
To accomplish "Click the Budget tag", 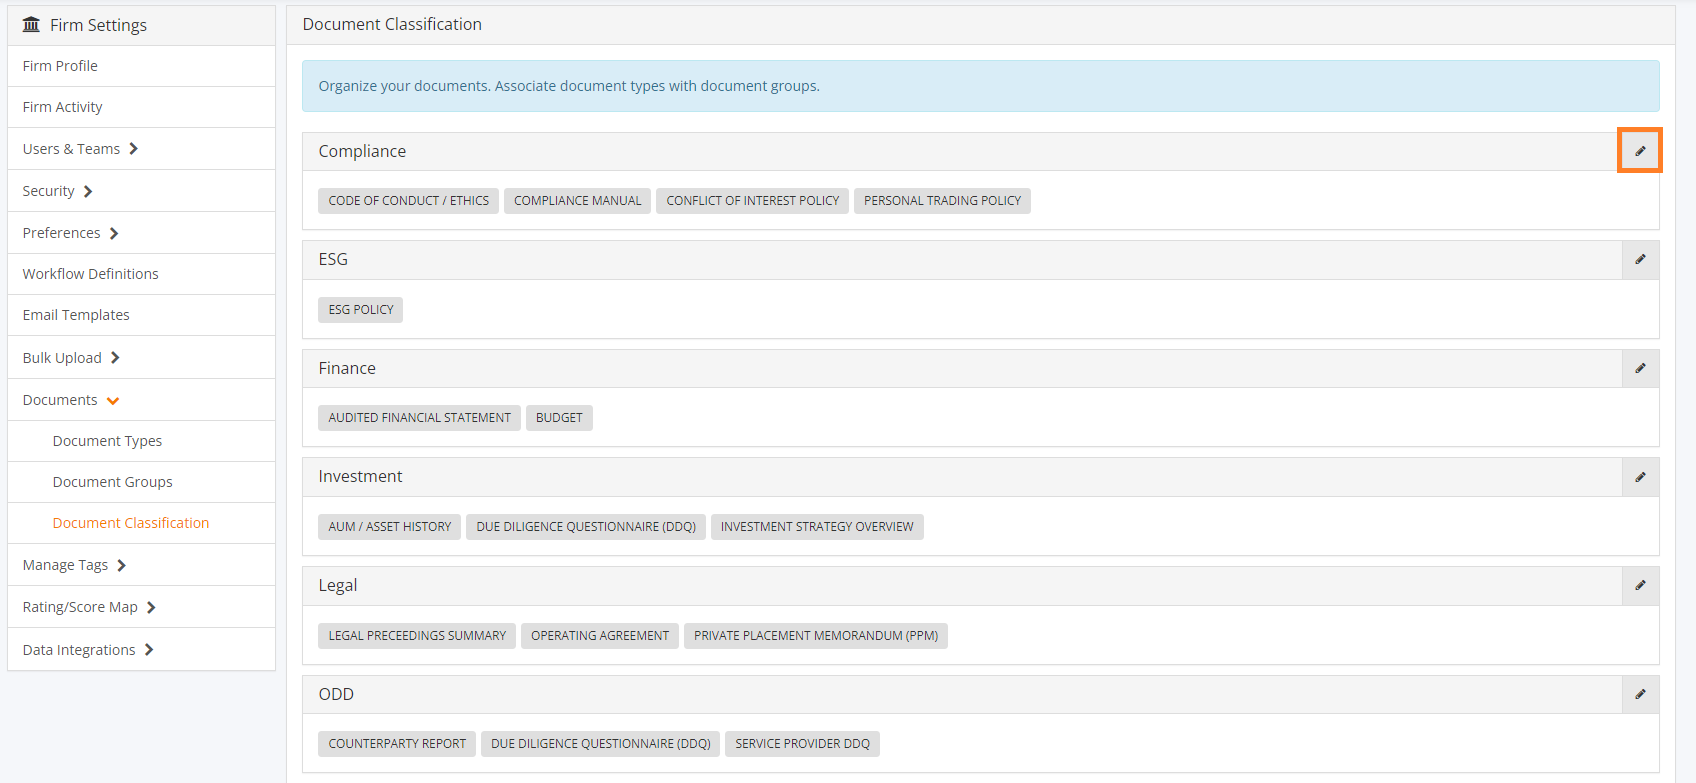I will click(x=559, y=418).
